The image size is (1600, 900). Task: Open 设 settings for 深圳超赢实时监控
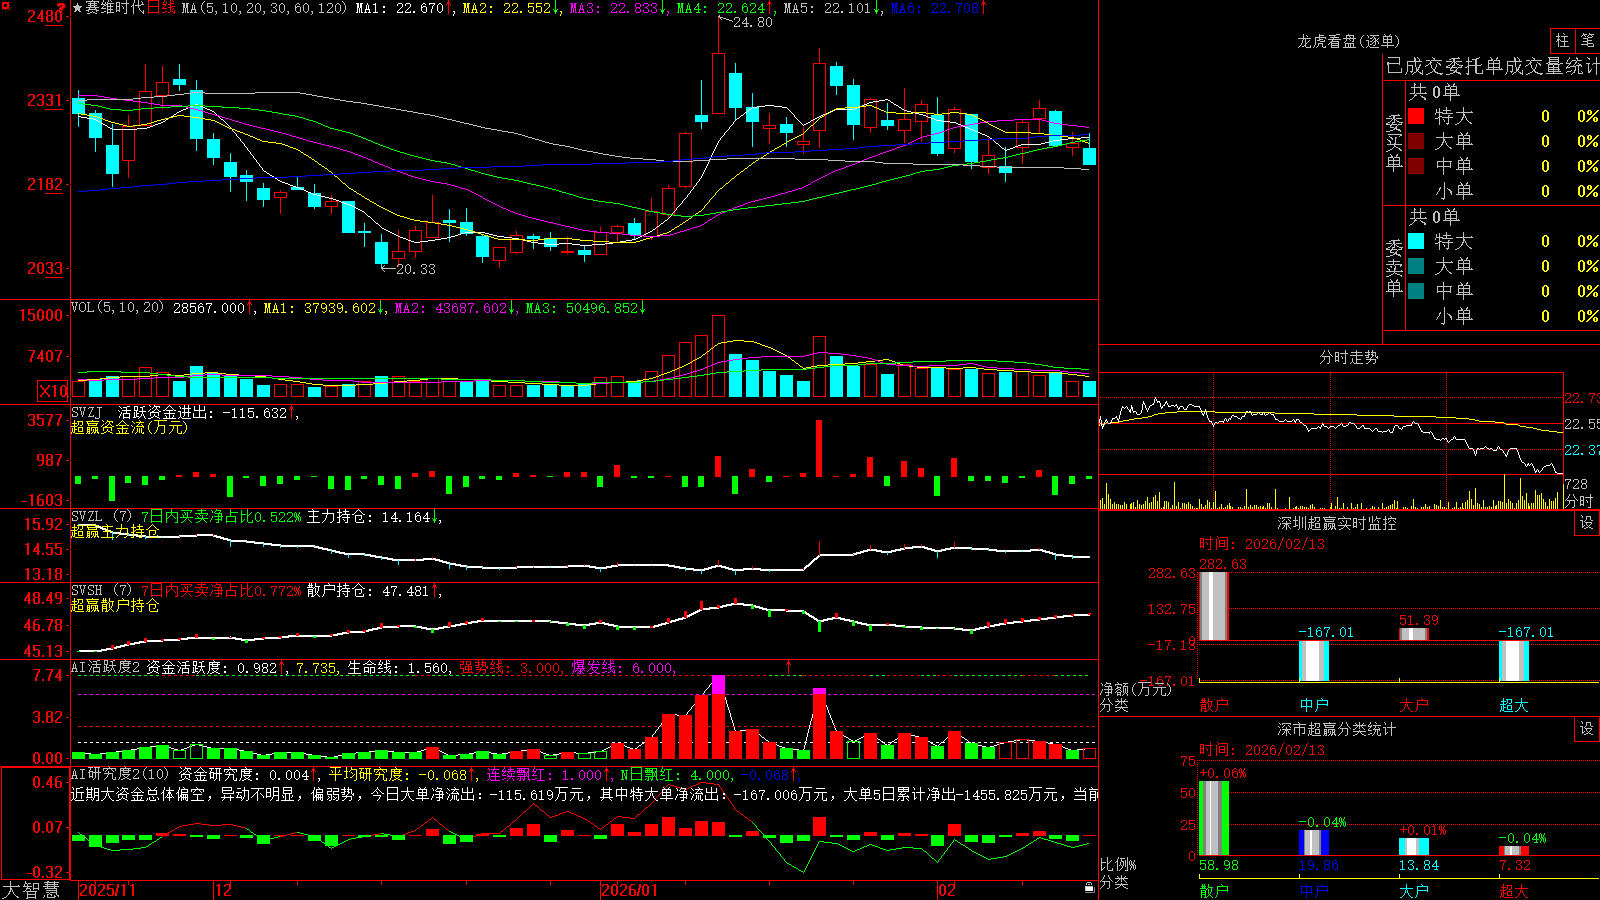(x=1587, y=523)
